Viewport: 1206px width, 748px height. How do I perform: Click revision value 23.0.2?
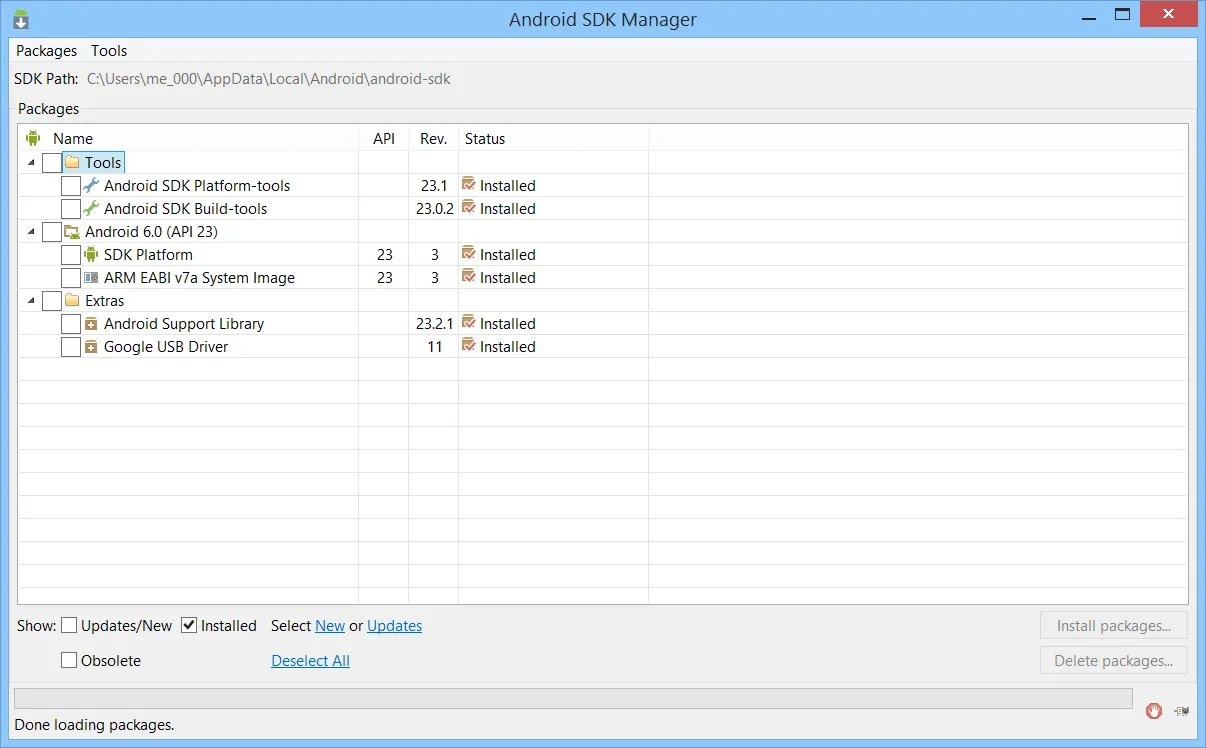pos(435,209)
